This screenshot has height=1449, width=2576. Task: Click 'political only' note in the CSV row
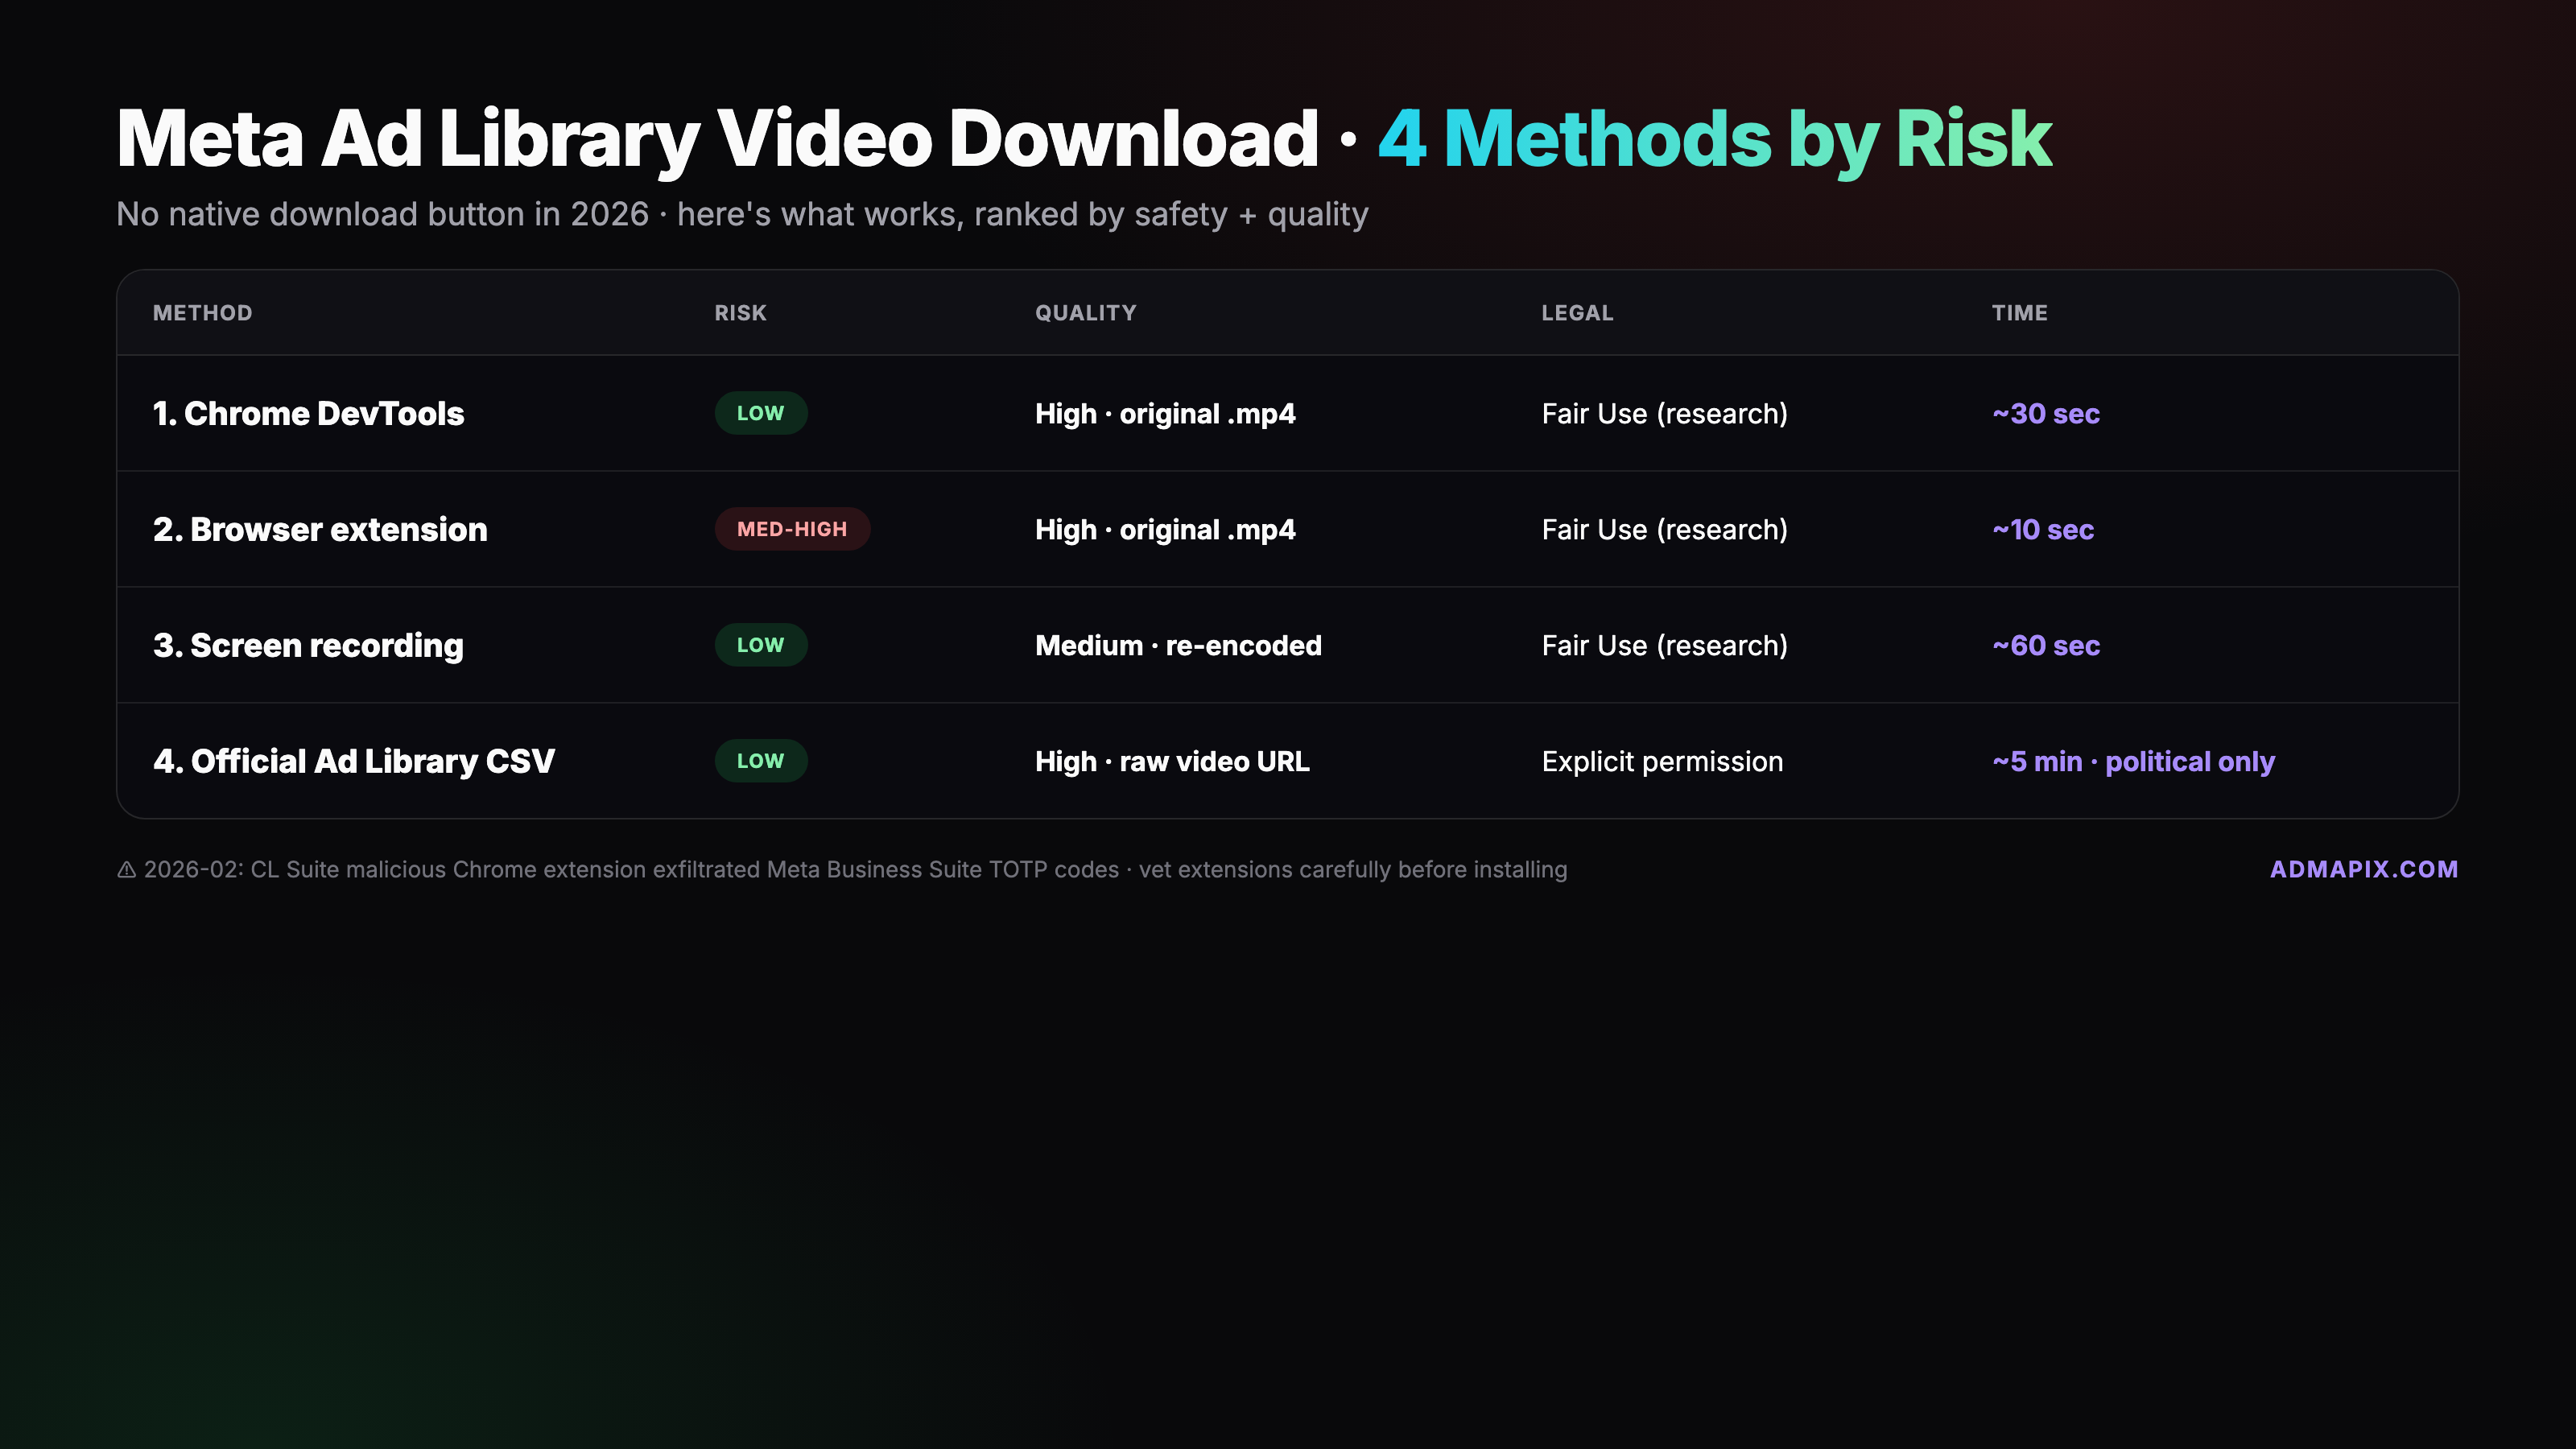tap(2190, 761)
